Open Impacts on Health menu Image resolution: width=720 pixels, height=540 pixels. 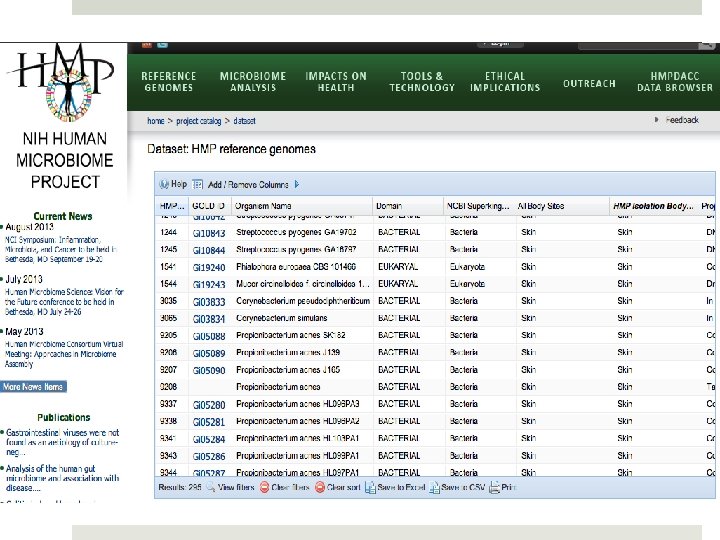point(336,82)
